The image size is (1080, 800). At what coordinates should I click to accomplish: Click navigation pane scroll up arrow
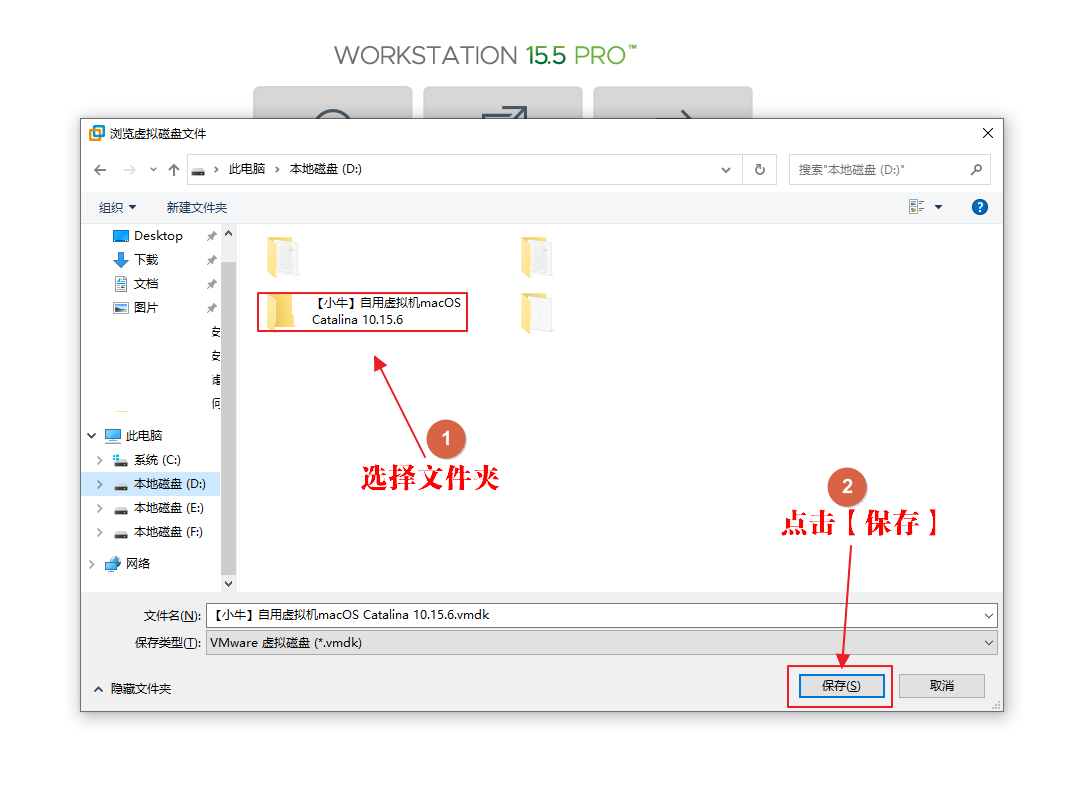[x=229, y=234]
